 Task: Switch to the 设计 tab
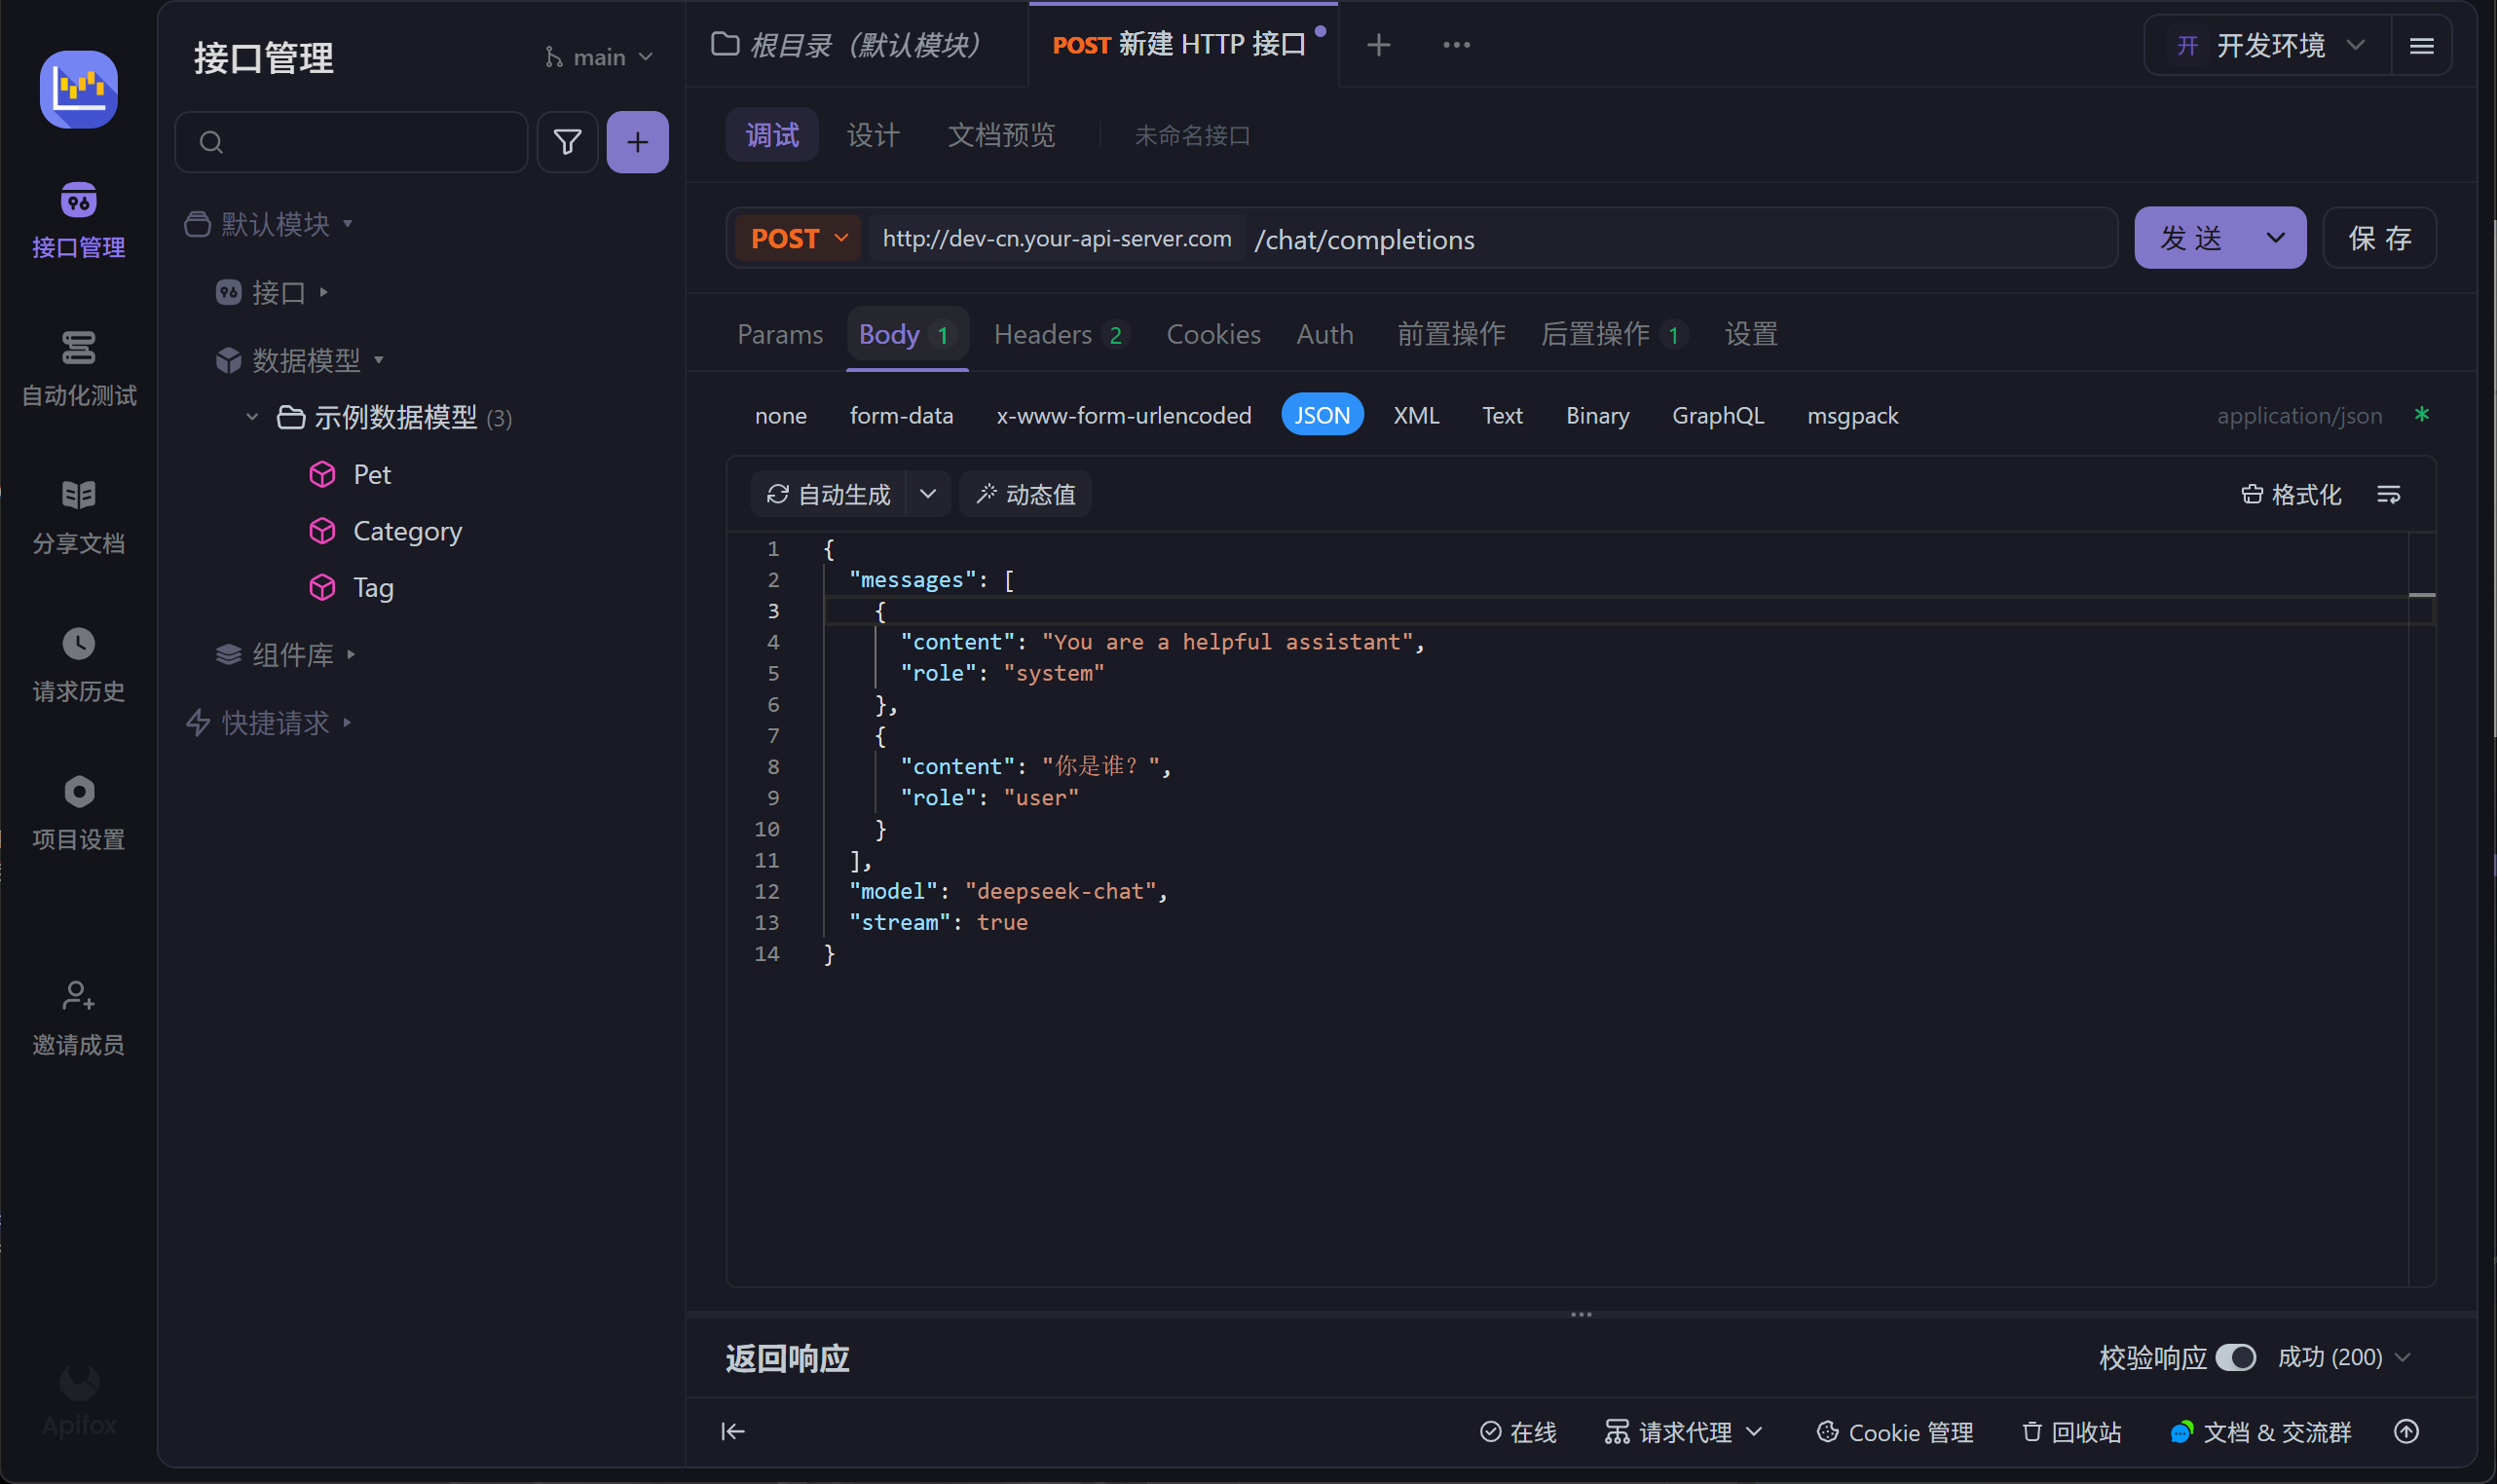point(872,135)
